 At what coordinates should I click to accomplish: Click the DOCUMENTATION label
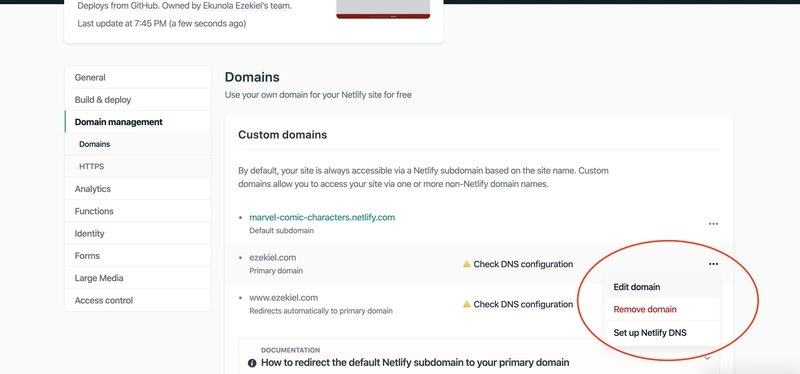click(x=290, y=351)
